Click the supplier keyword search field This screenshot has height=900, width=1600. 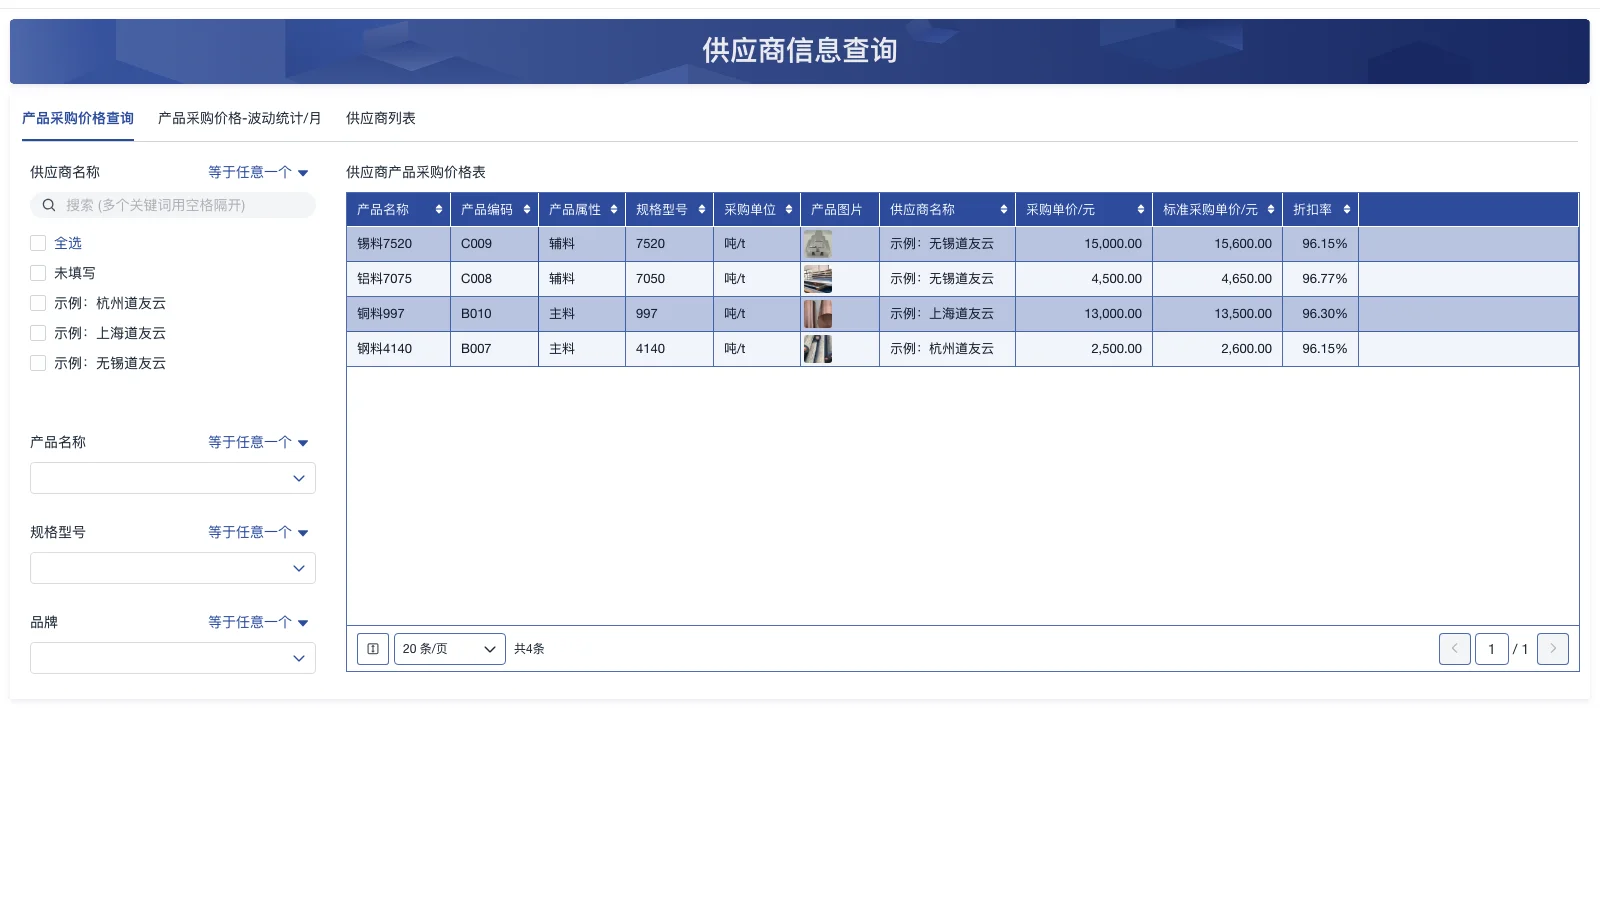172,205
